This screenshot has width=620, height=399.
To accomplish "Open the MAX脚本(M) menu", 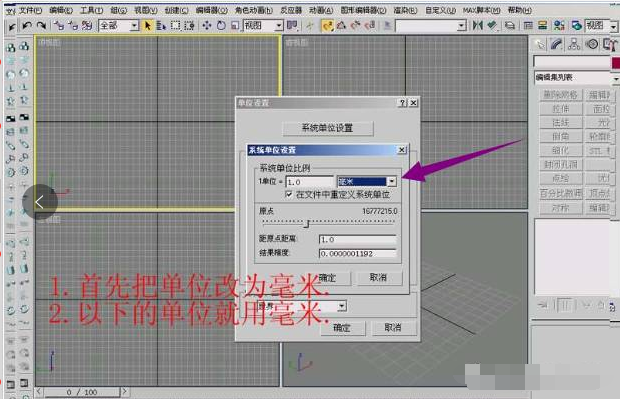I will click(482, 10).
